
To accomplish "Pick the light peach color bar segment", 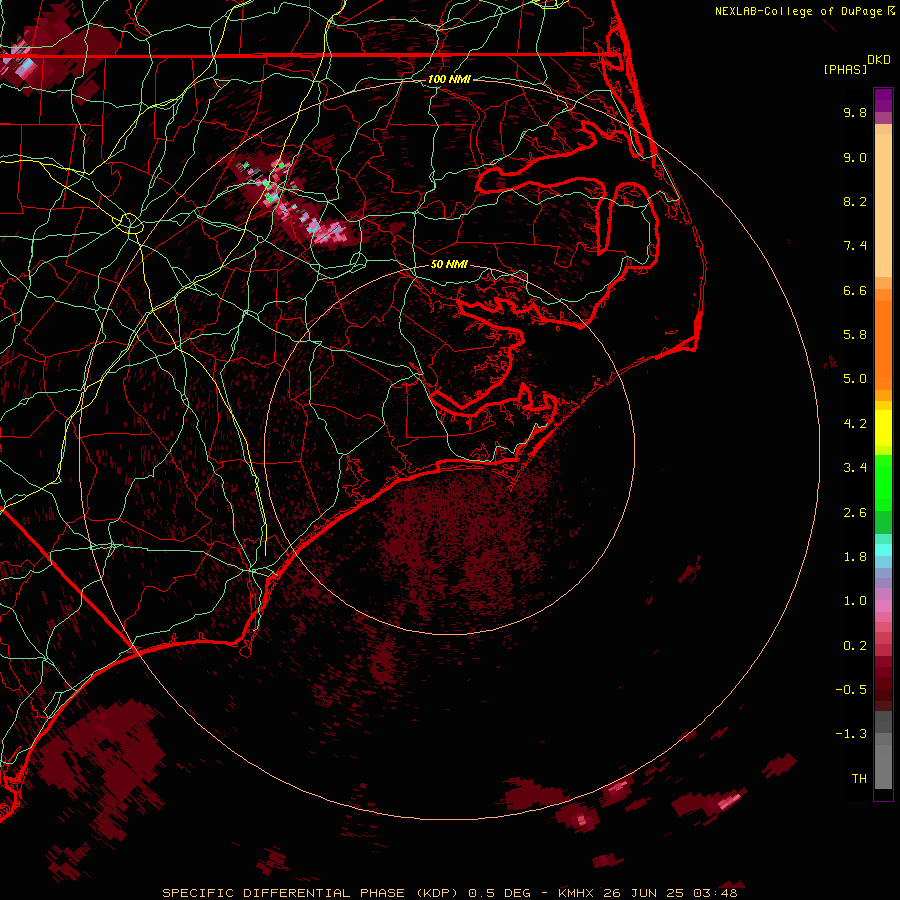I will point(883,205).
